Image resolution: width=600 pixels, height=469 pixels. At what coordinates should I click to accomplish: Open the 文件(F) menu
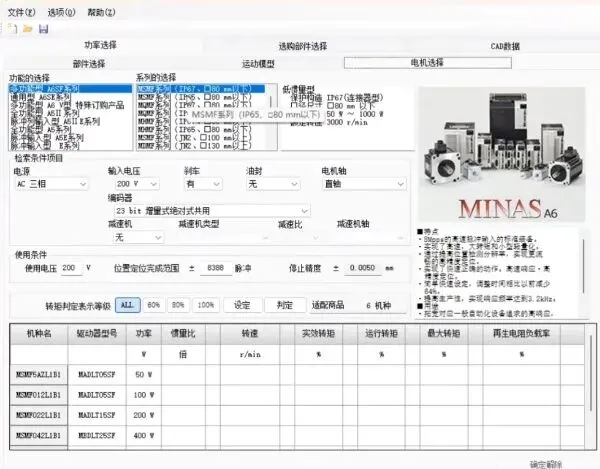[x=21, y=13]
